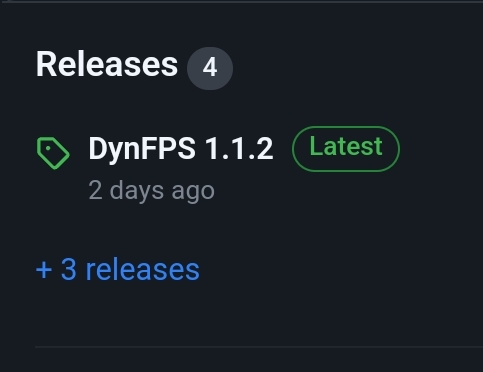
Task: Click the release tag icon
Action: tap(53, 153)
